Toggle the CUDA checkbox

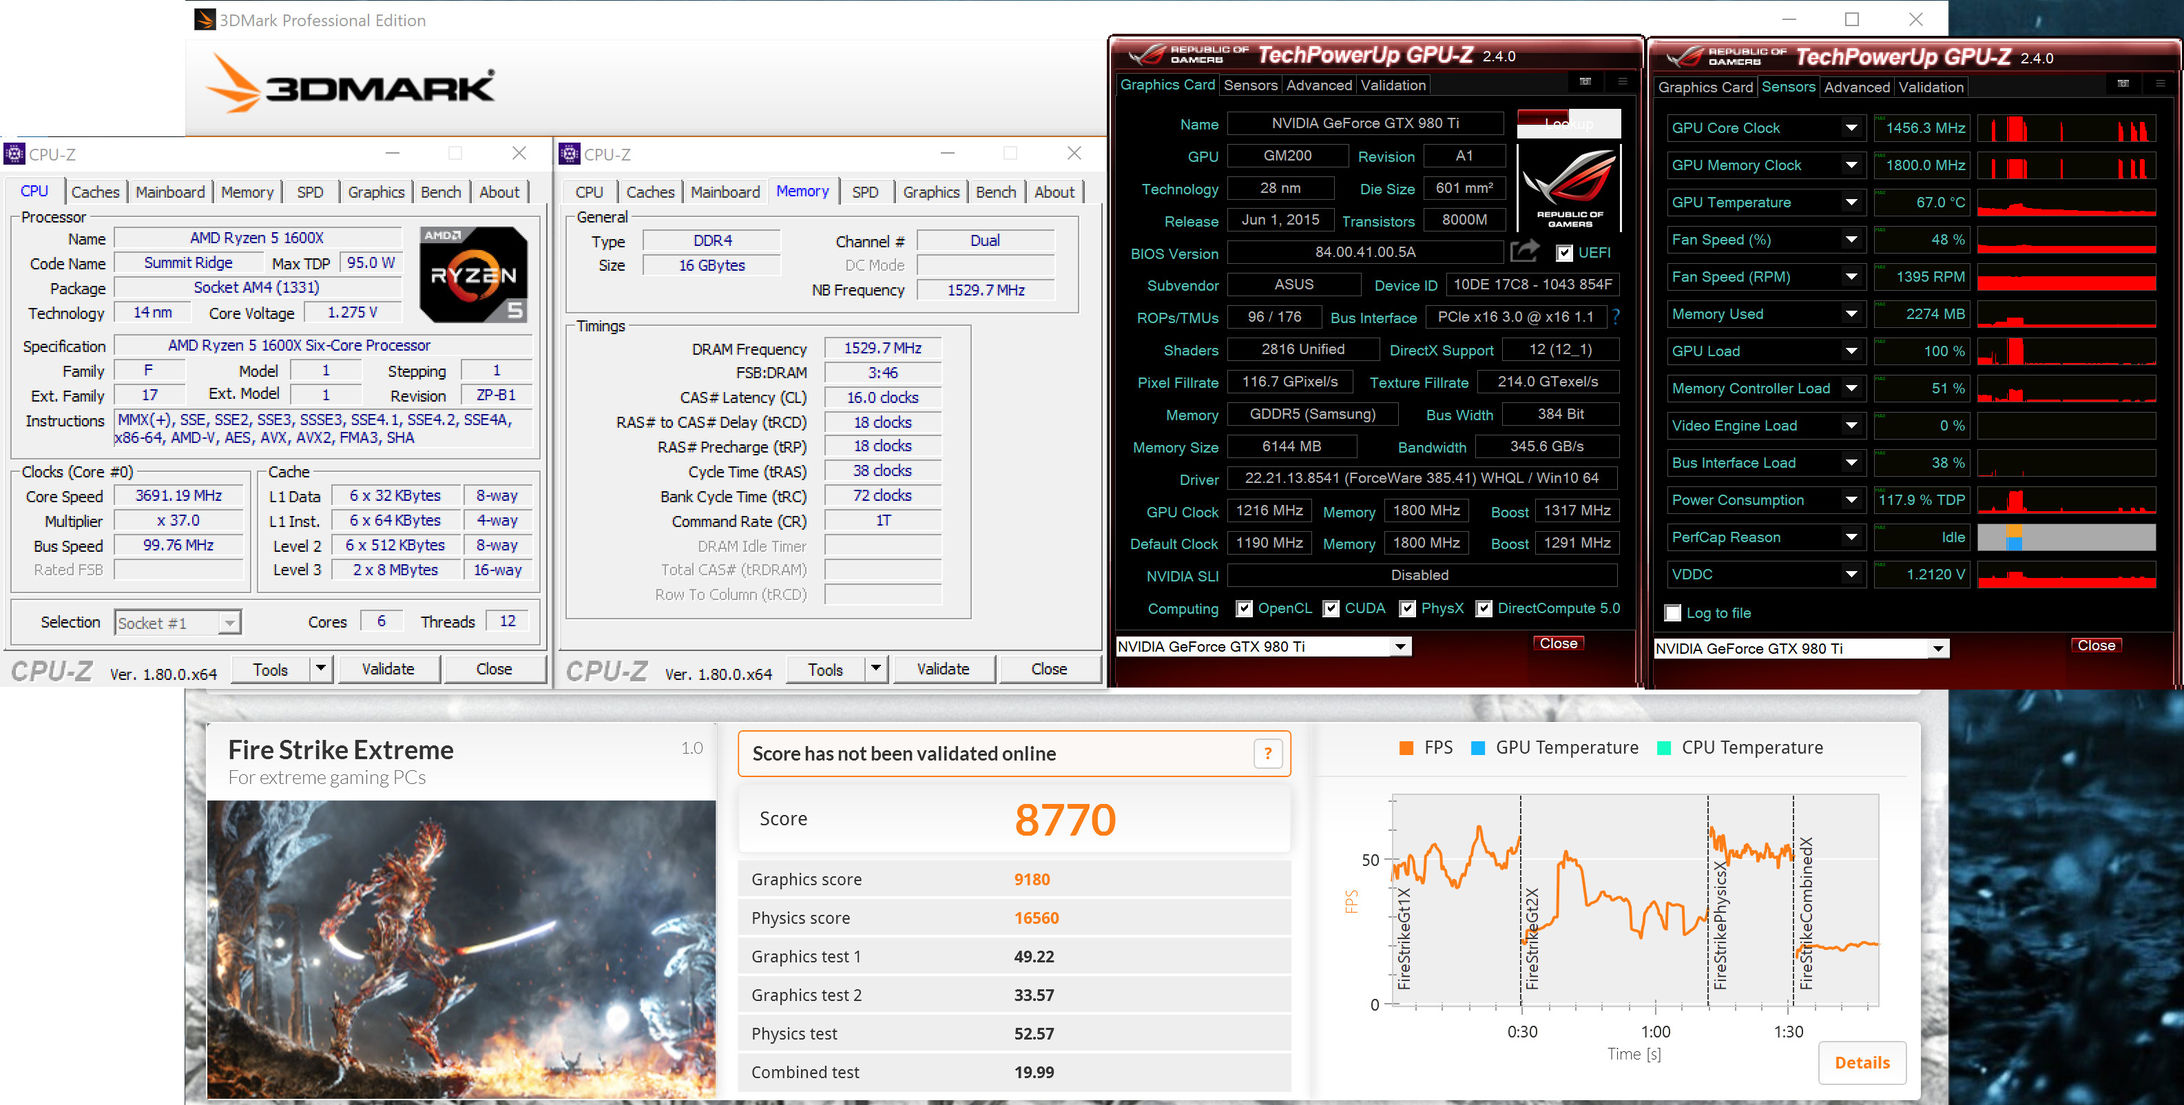pyautogui.click(x=1331, y=608)
